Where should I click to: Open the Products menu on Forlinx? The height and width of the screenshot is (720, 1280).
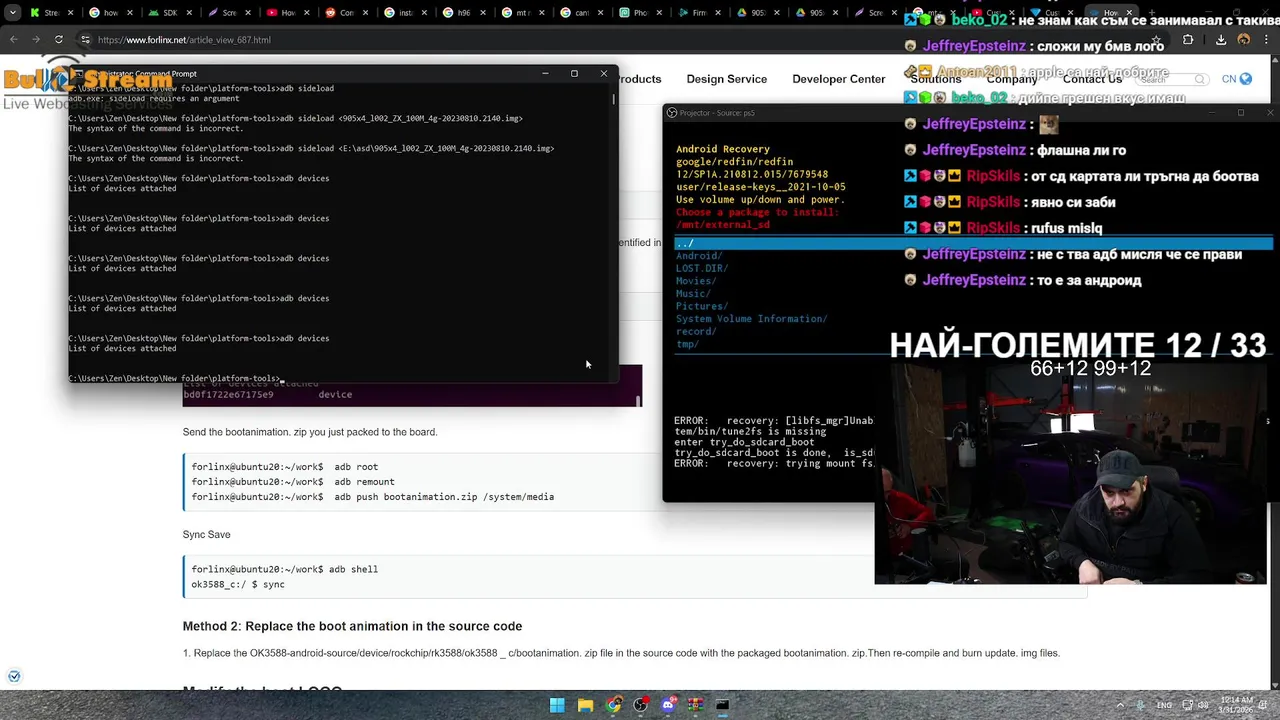[640, 79]
